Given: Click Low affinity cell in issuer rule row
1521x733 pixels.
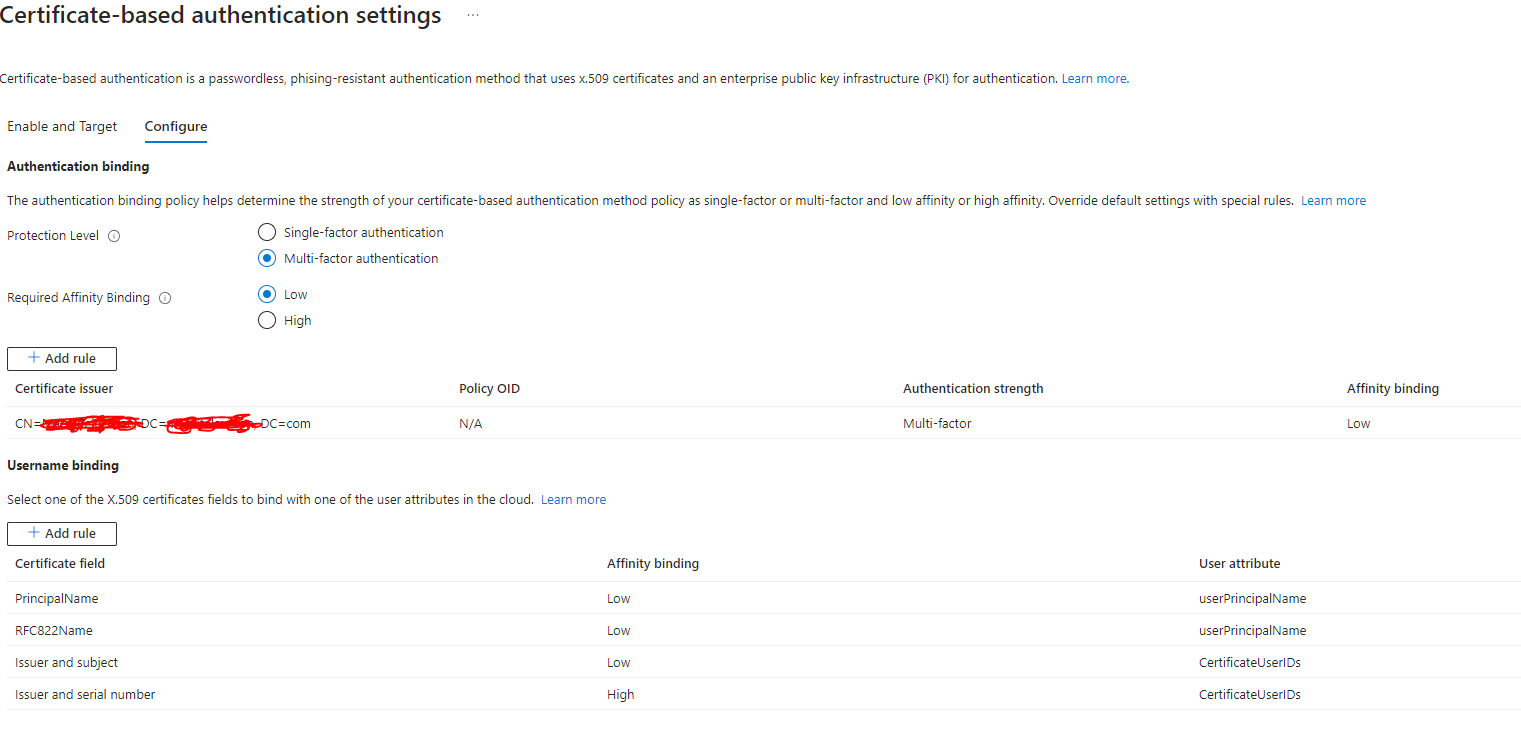Looking at the screenshot, I should click(x=1358, y=423).
